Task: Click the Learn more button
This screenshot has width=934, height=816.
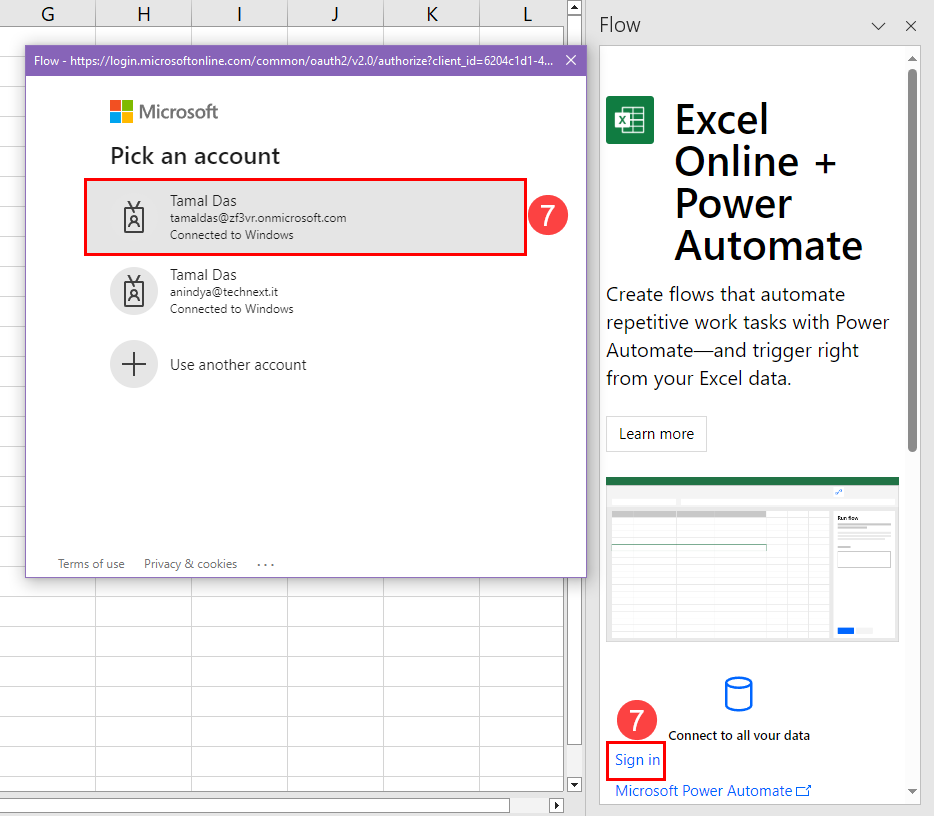Action: click(x=656, y=434)
